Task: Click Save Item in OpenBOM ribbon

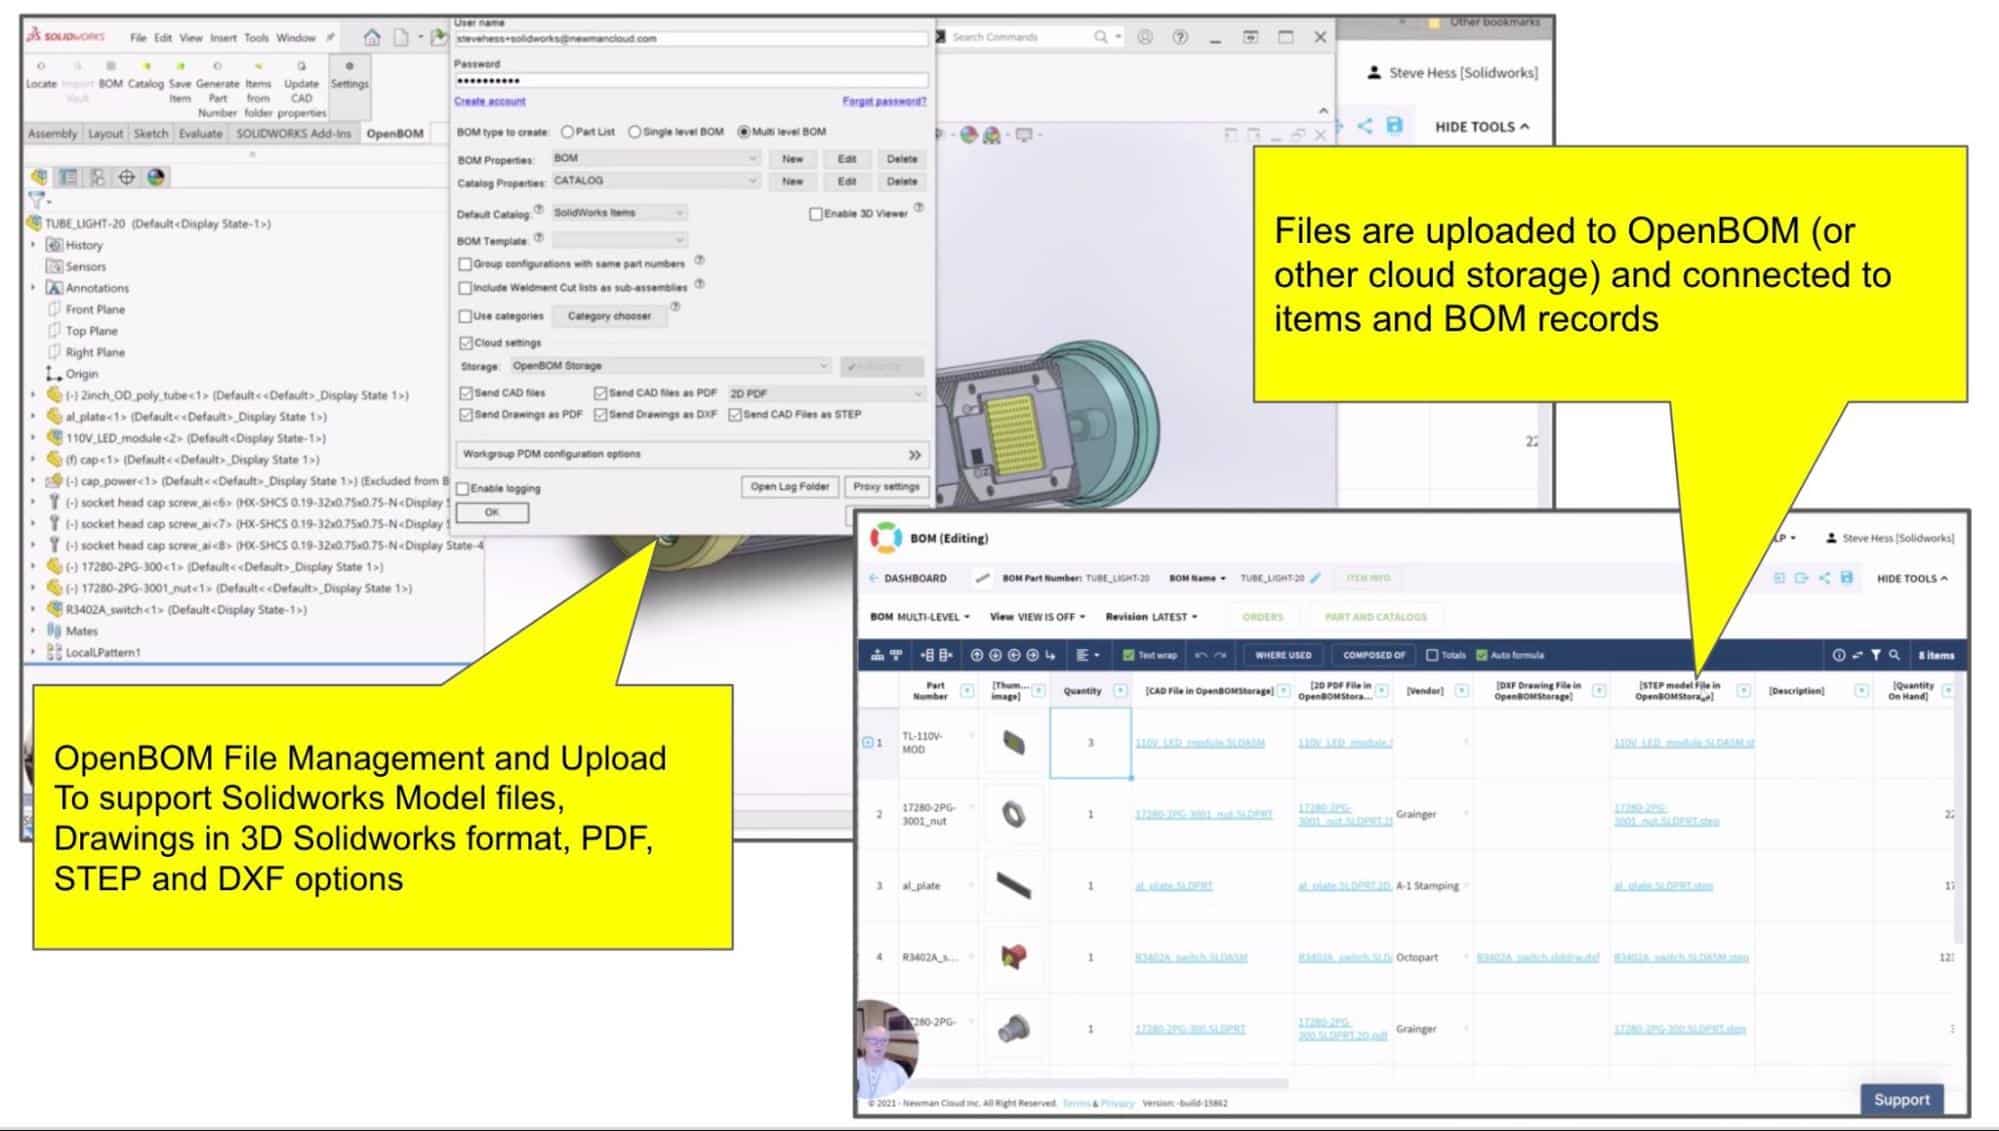Action: pyautogui.click(x=180, y=82)
